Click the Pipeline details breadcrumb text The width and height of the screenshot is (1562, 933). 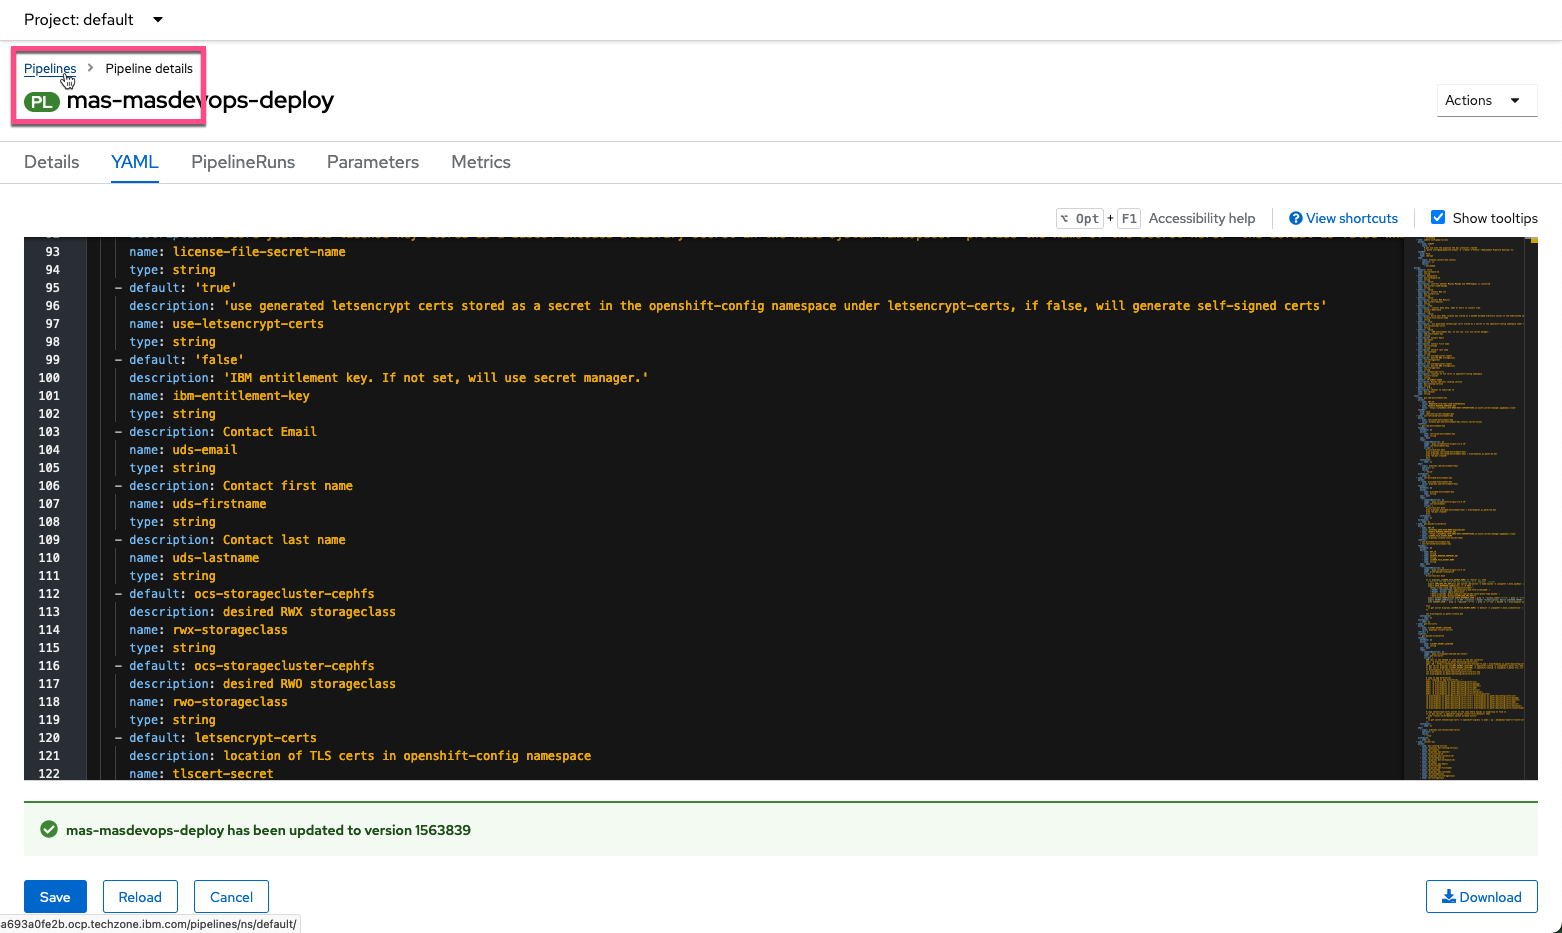click(149, 68)
